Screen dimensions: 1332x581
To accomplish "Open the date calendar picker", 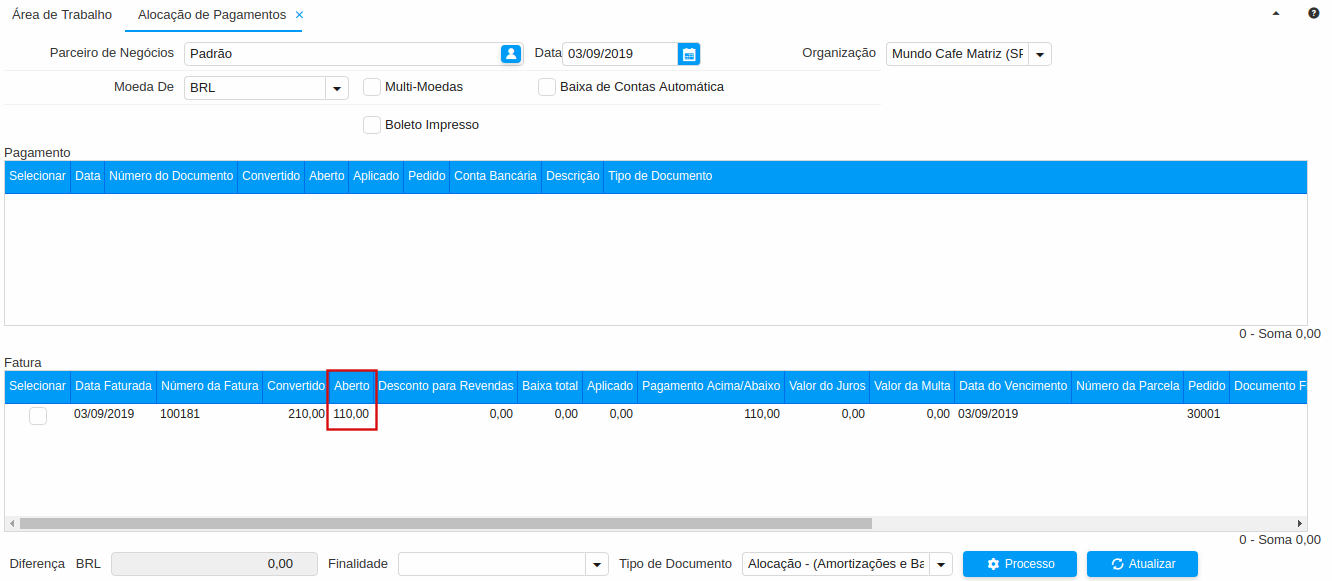I will point(688,54).
